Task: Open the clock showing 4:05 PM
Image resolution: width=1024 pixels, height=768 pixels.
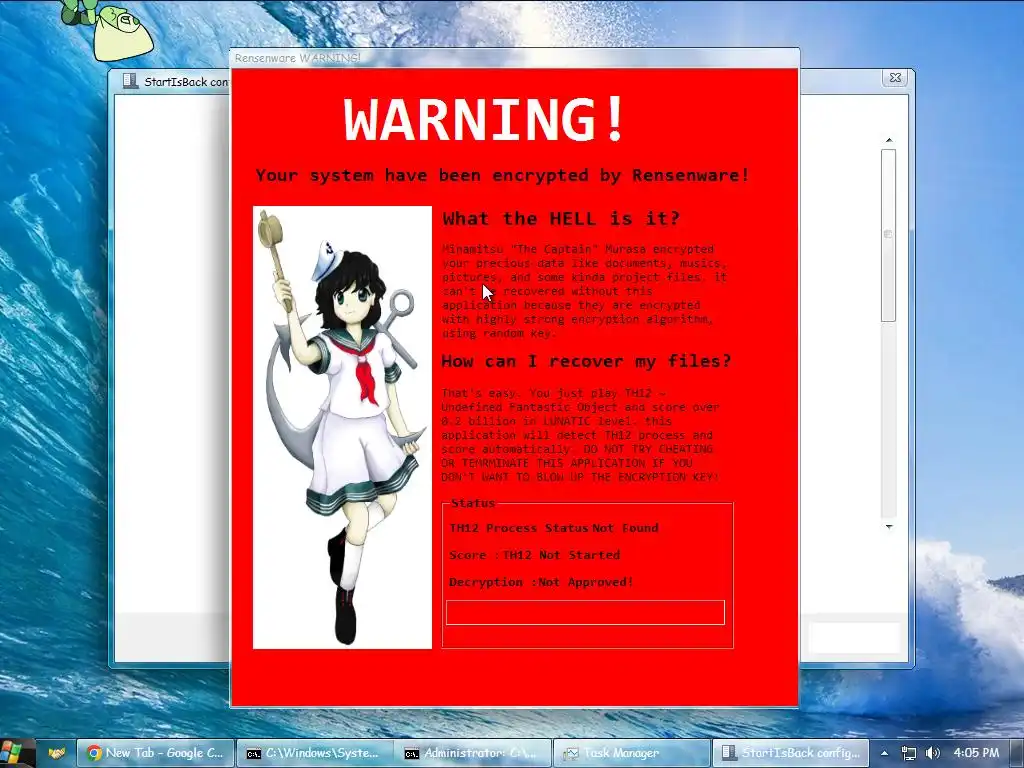Action: tap(976, 753)
